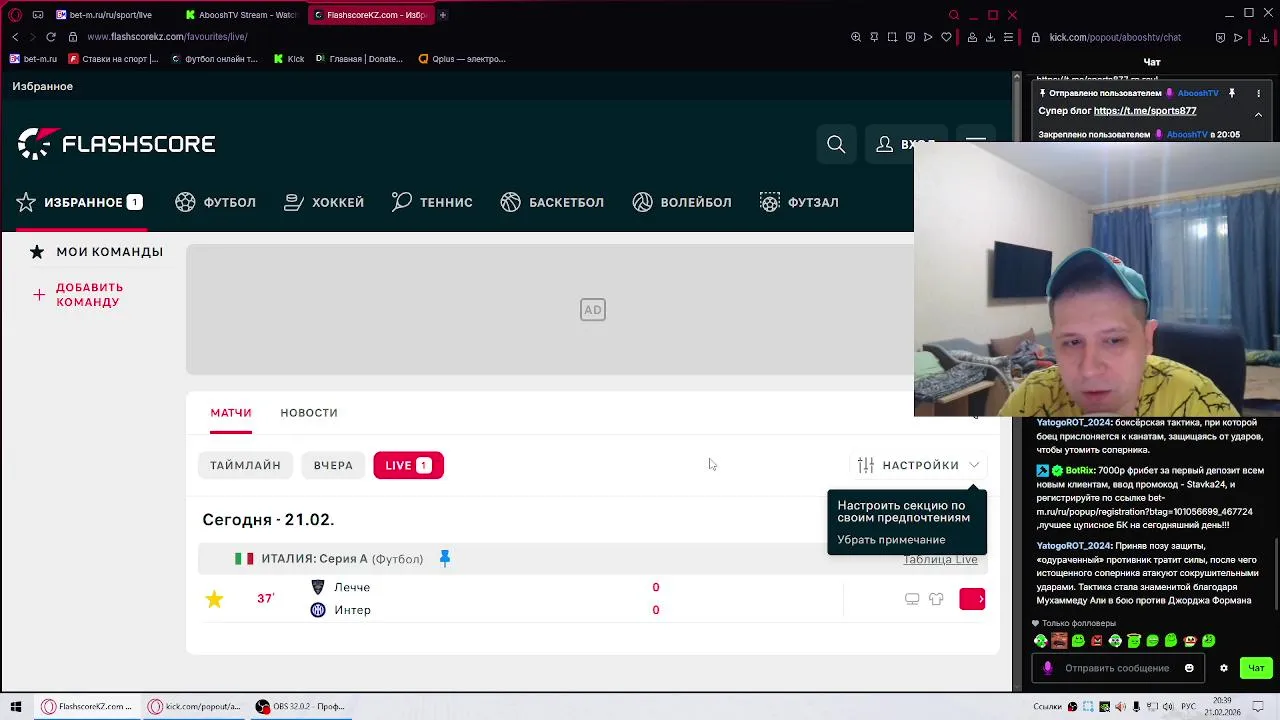Image resolution: width=1280 pixels, height=720 pixels.
Task: Choose the Таймлайн filter
Action: click(245, 465)
